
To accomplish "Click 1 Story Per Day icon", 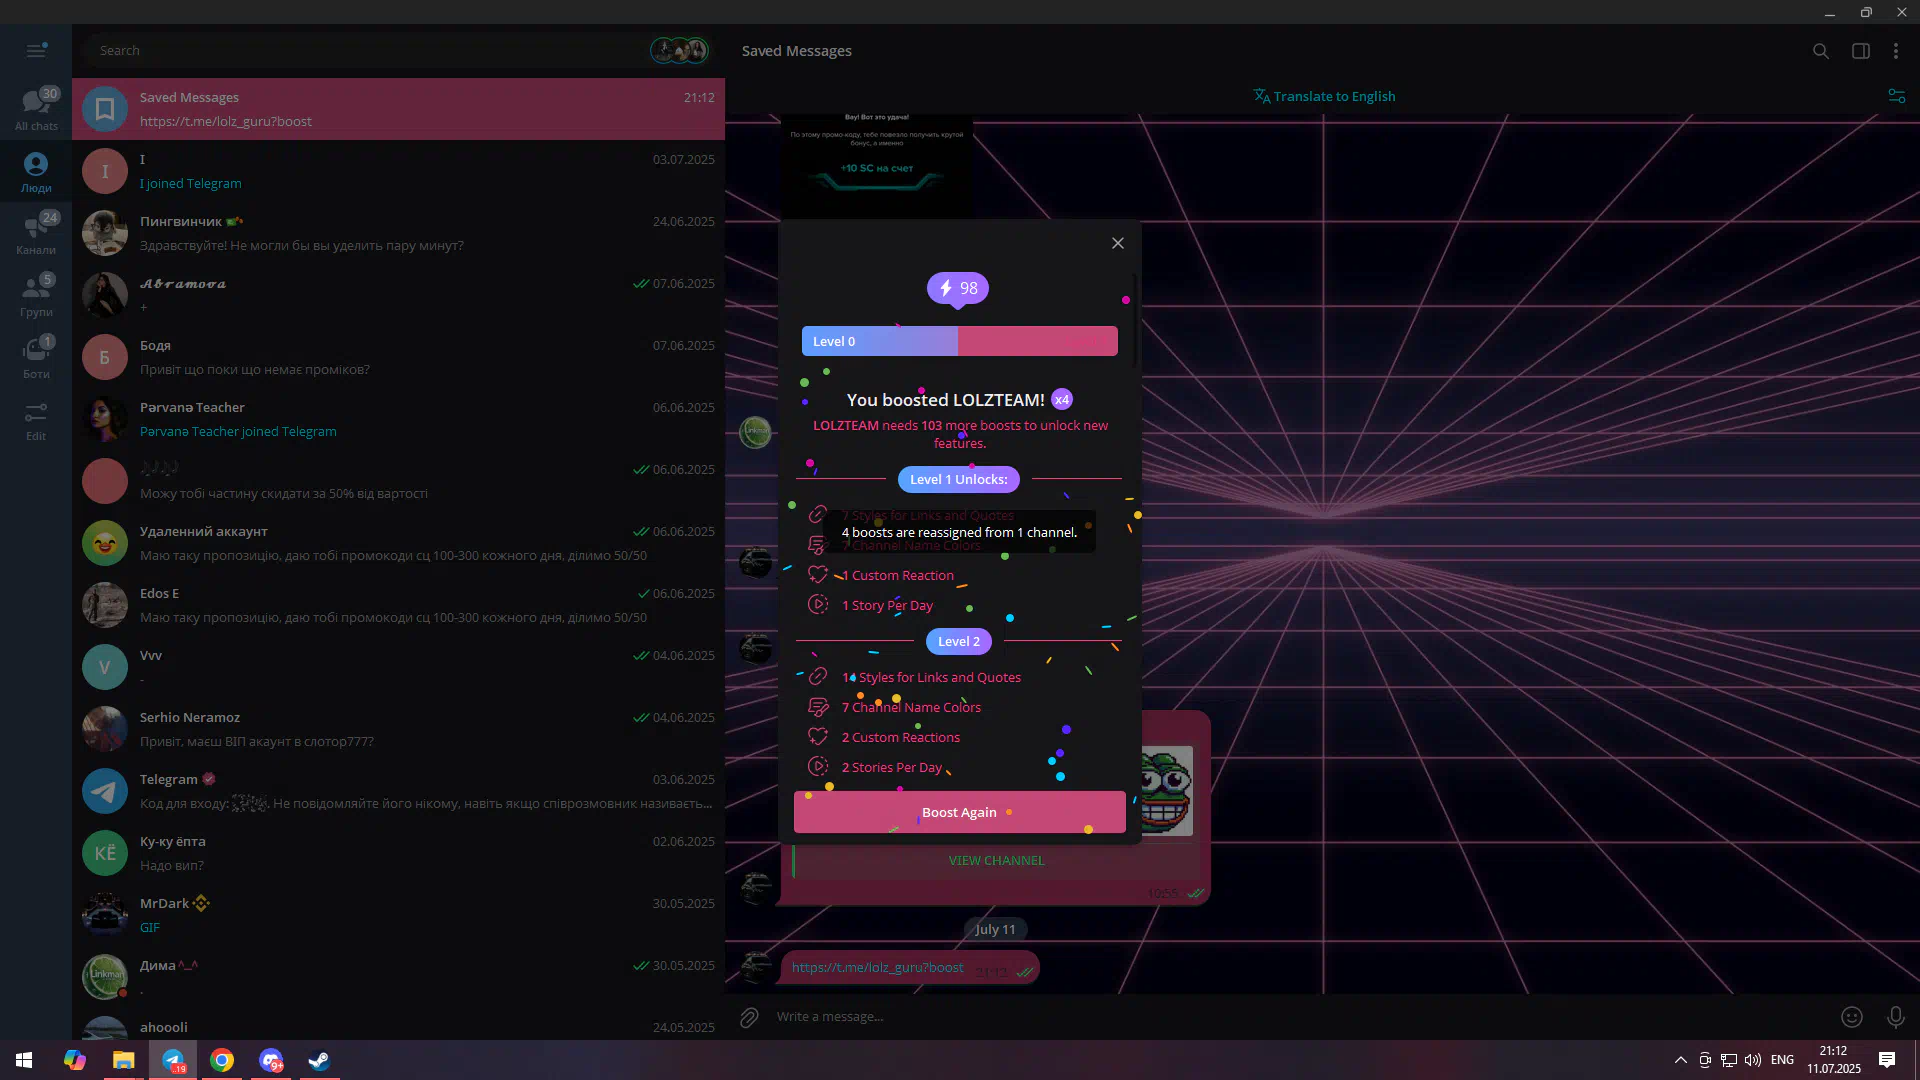I will (x=818, y=604).
